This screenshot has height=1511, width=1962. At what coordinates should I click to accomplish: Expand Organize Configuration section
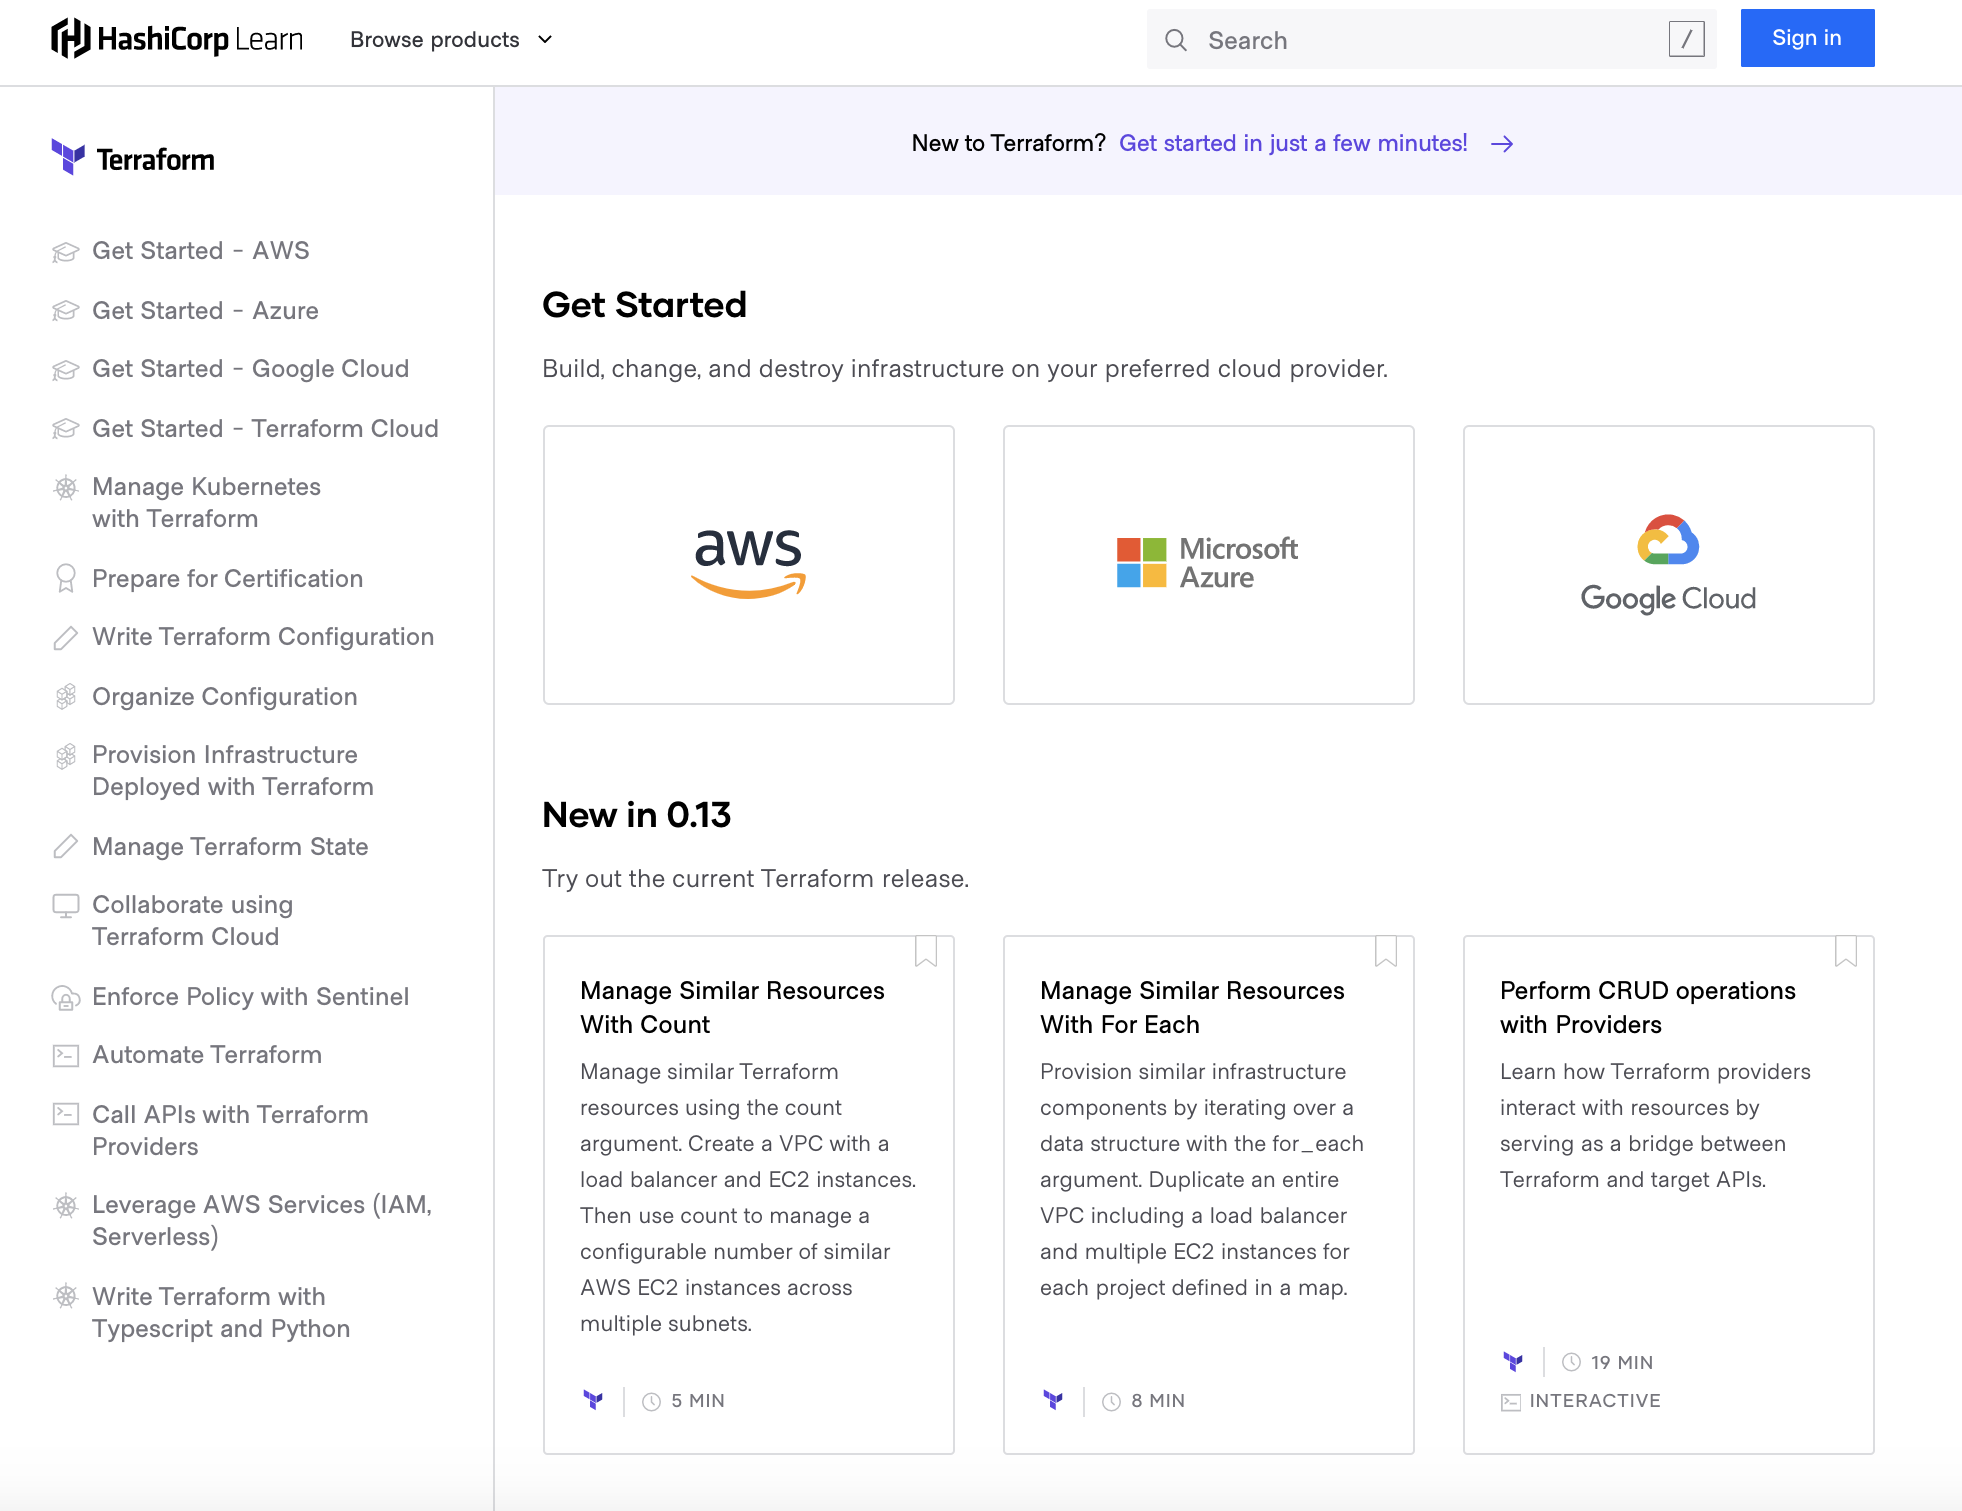224,695
